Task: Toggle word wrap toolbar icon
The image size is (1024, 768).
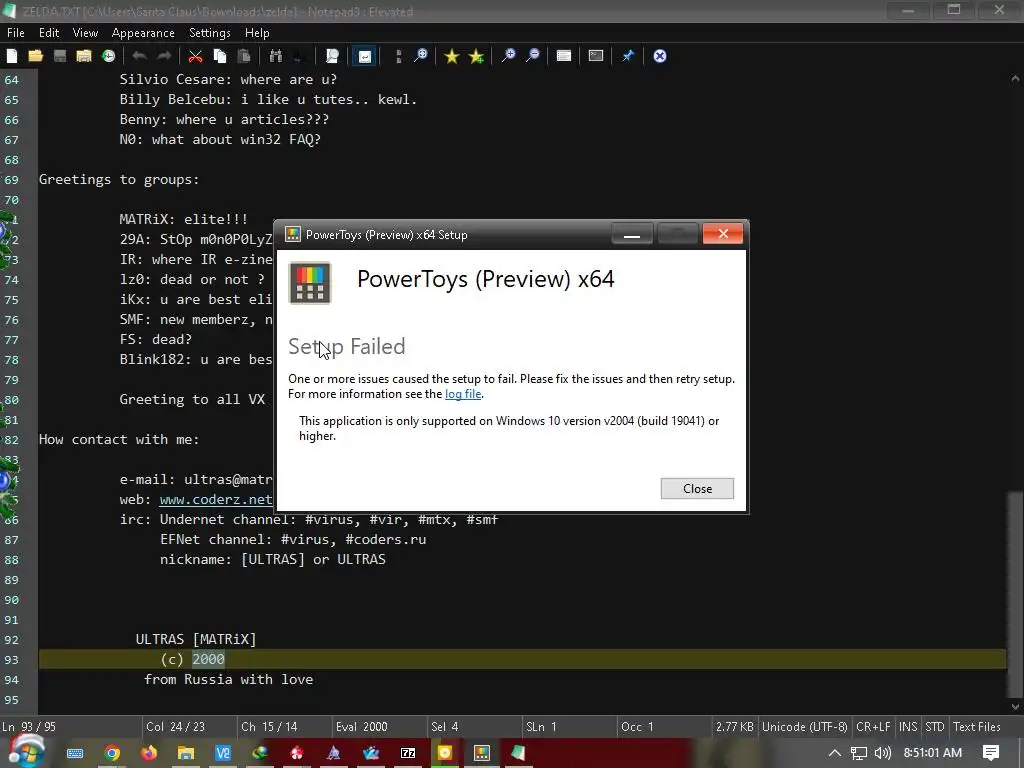Action: [364, 56]
